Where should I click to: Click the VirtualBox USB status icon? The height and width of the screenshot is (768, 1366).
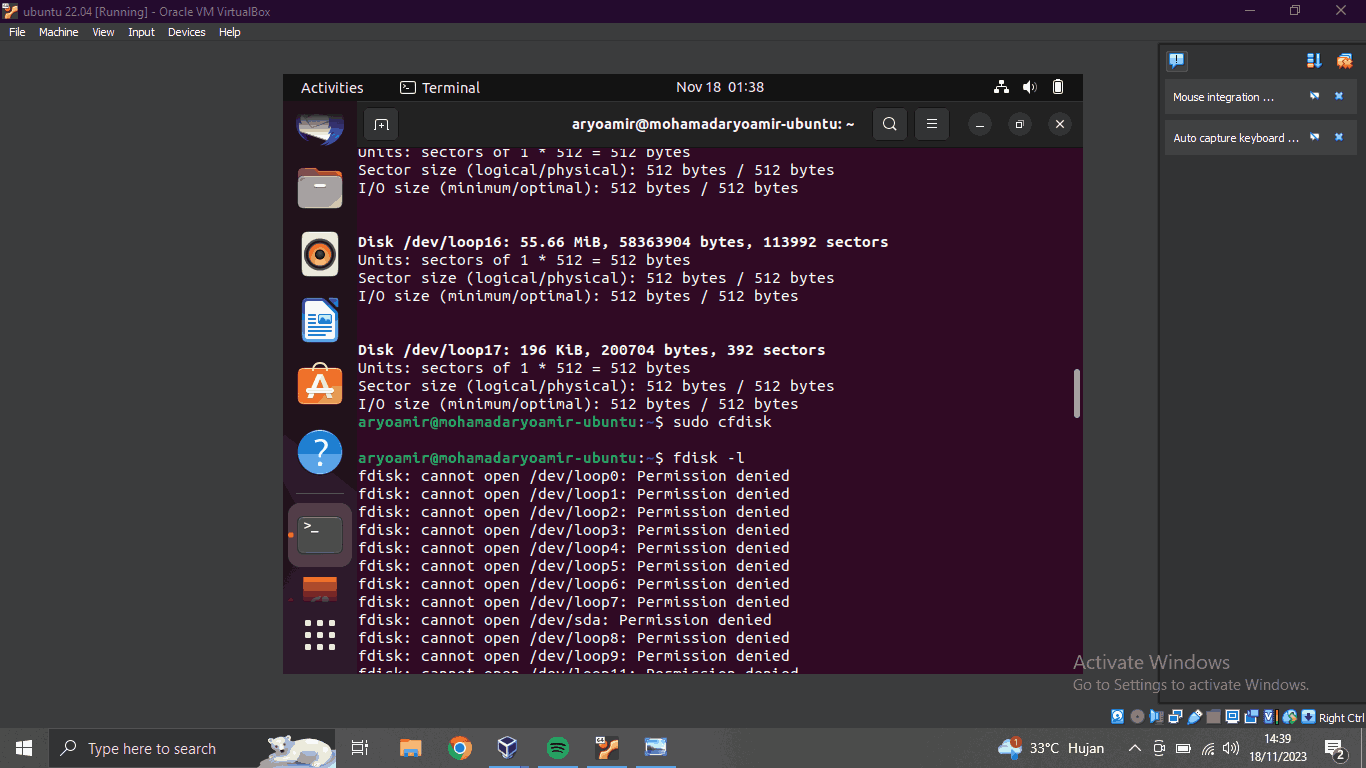(x=1194, y=717)
